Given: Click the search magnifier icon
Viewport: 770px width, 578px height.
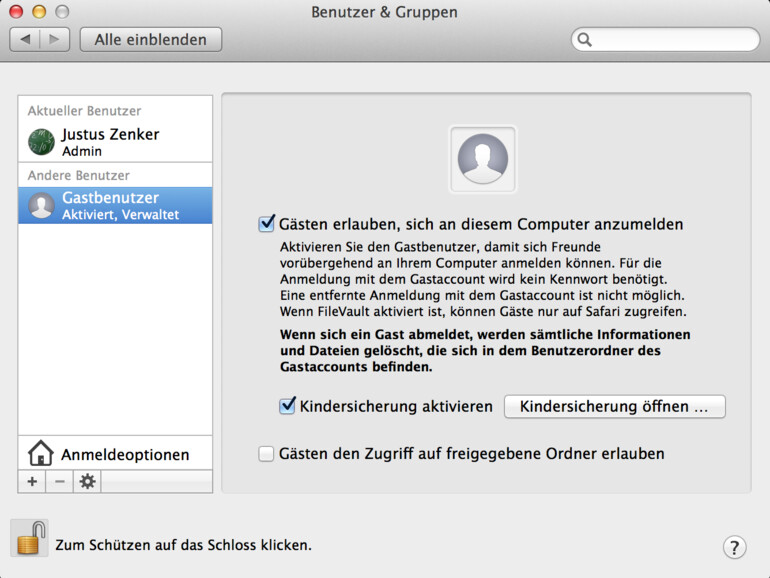Looking at the screenshot, I should click(585, 40).
